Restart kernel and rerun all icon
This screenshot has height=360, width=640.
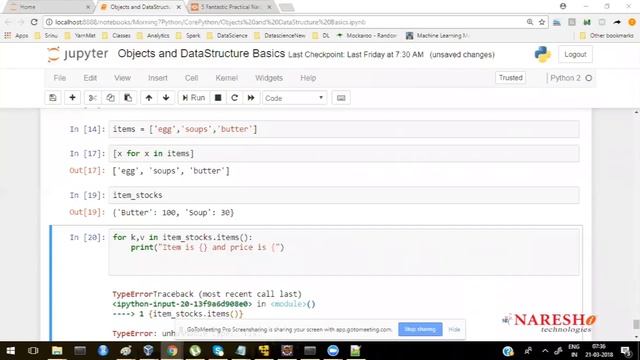click(251, 98)
